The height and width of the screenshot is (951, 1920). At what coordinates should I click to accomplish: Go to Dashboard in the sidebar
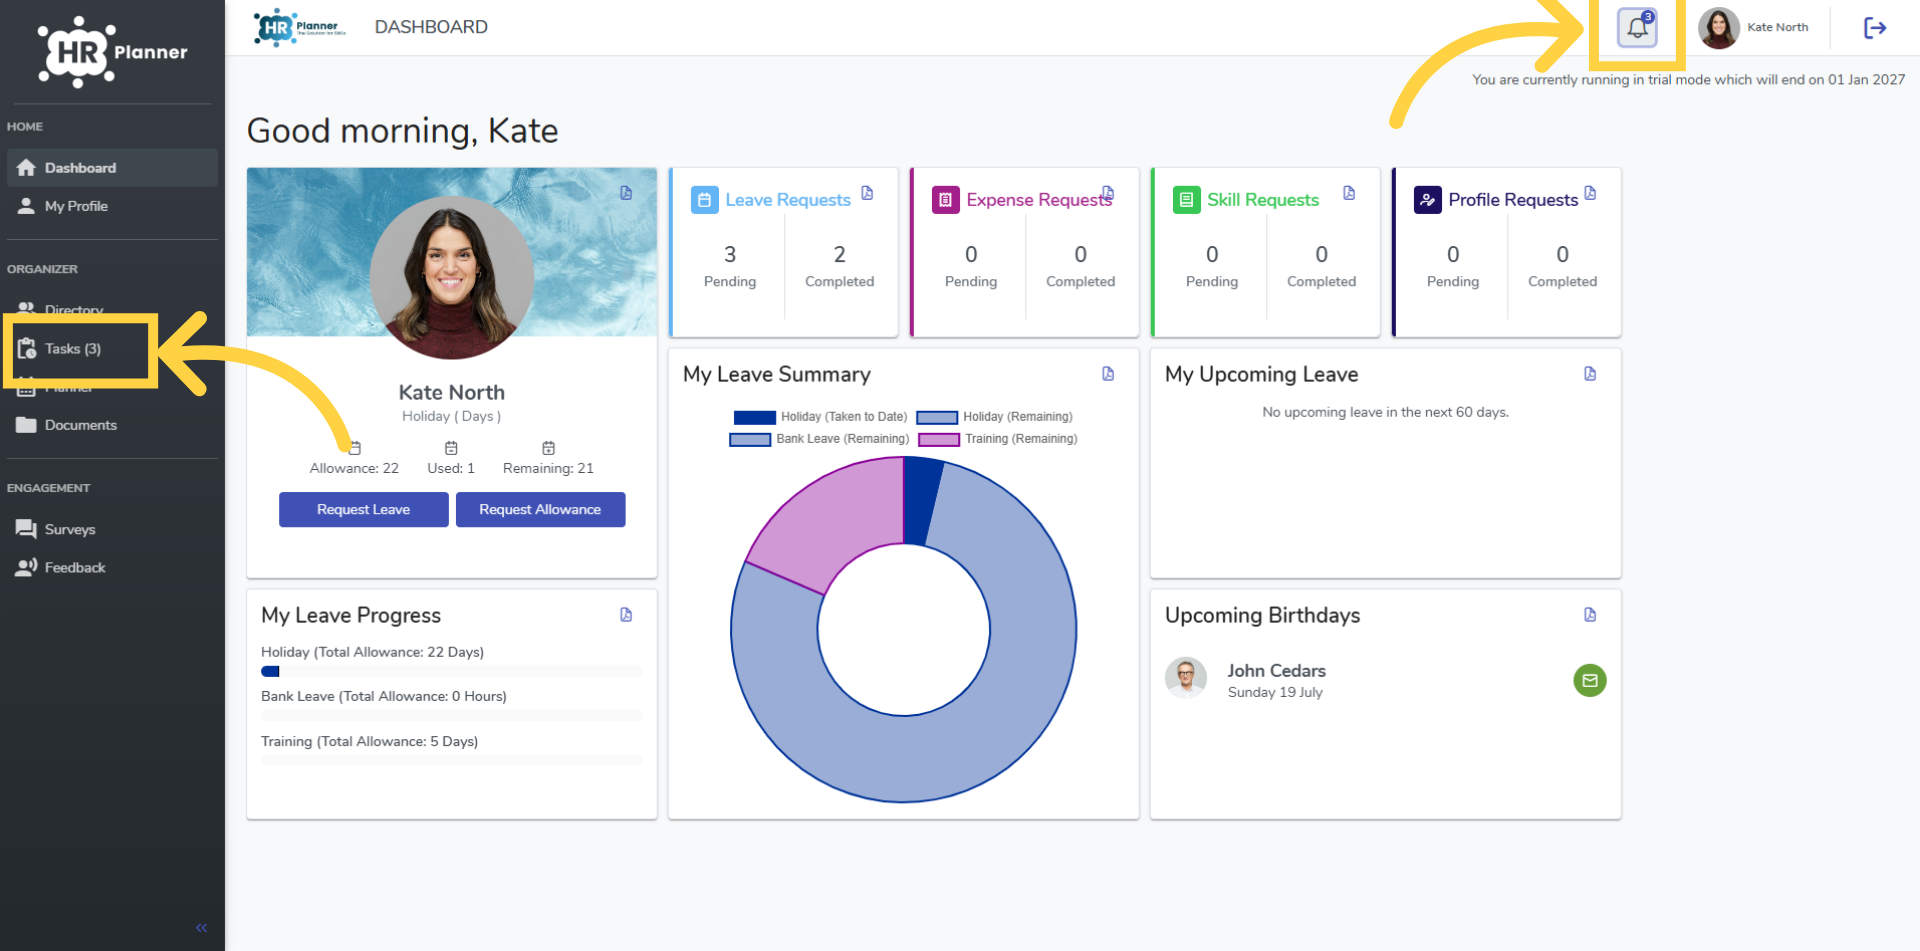(x=112, y=168)
